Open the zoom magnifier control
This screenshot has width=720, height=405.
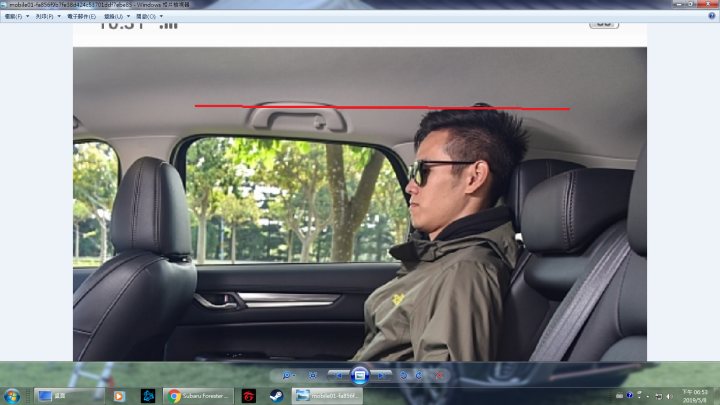[x=288, y=376]
